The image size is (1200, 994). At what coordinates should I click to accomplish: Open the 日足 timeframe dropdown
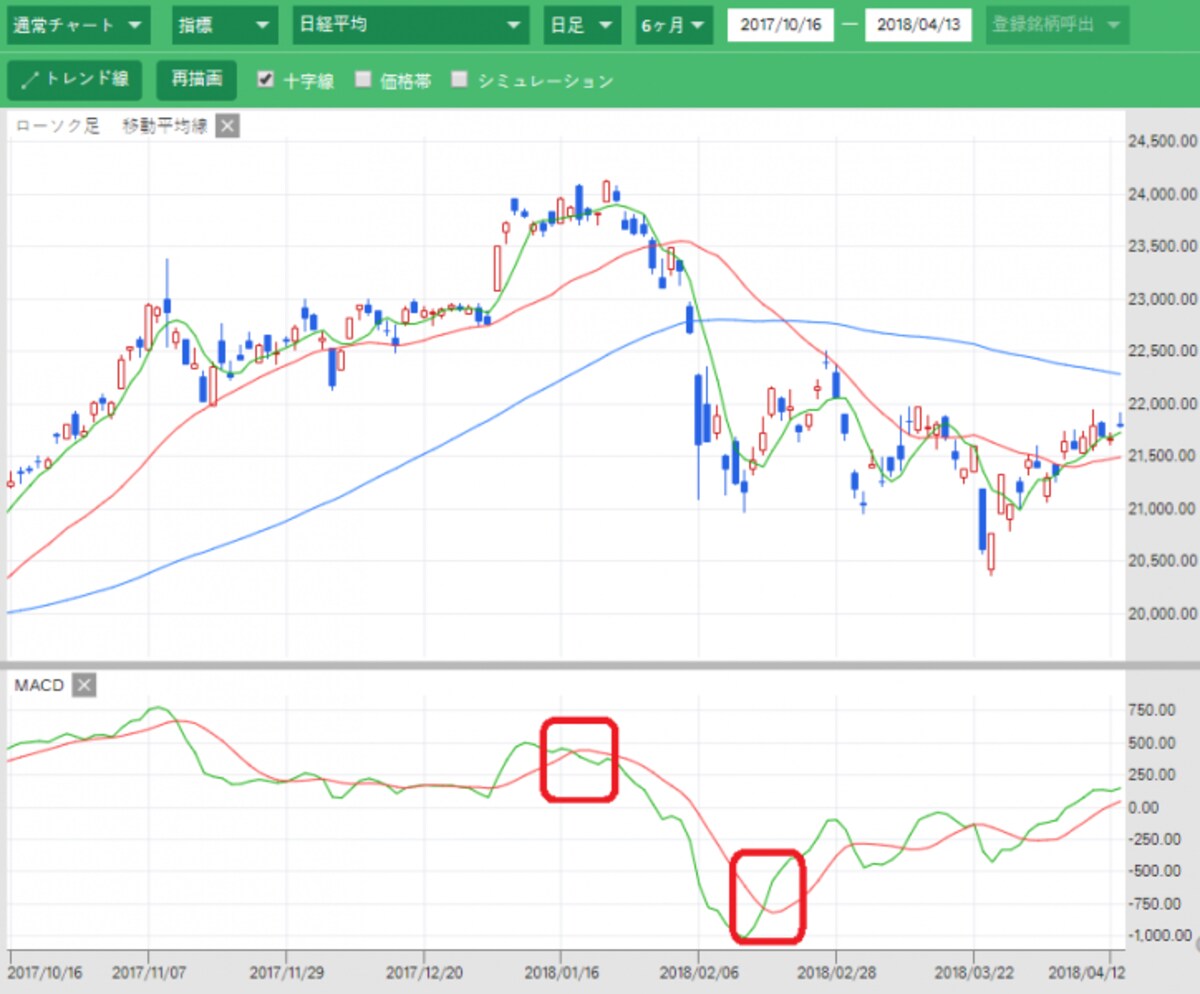pos(583,25)
